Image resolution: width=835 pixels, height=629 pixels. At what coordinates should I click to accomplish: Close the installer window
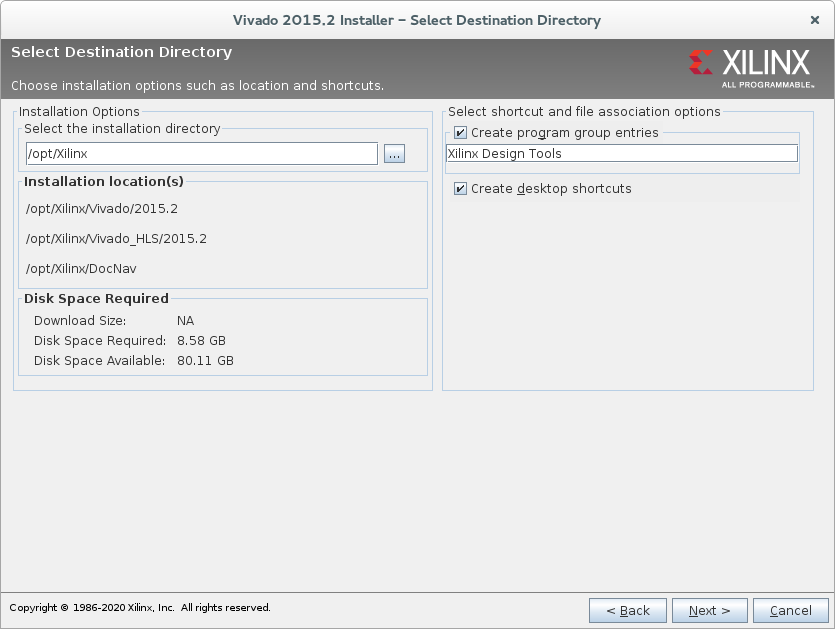[x=815, y=20]
